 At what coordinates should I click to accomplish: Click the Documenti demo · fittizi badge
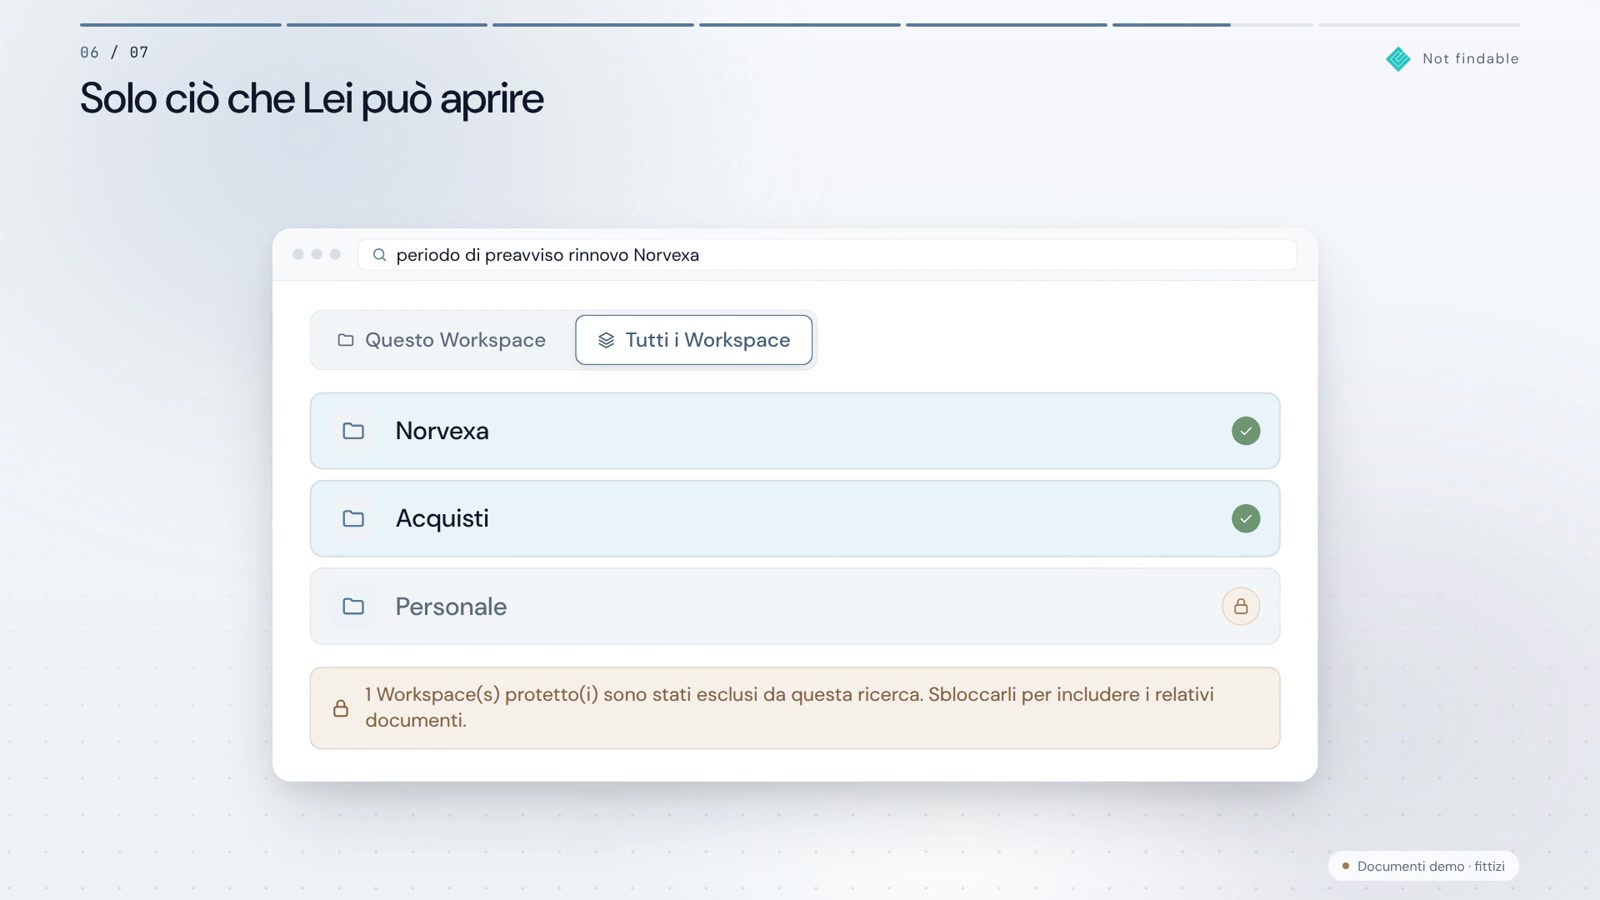tap(1423, 866)
